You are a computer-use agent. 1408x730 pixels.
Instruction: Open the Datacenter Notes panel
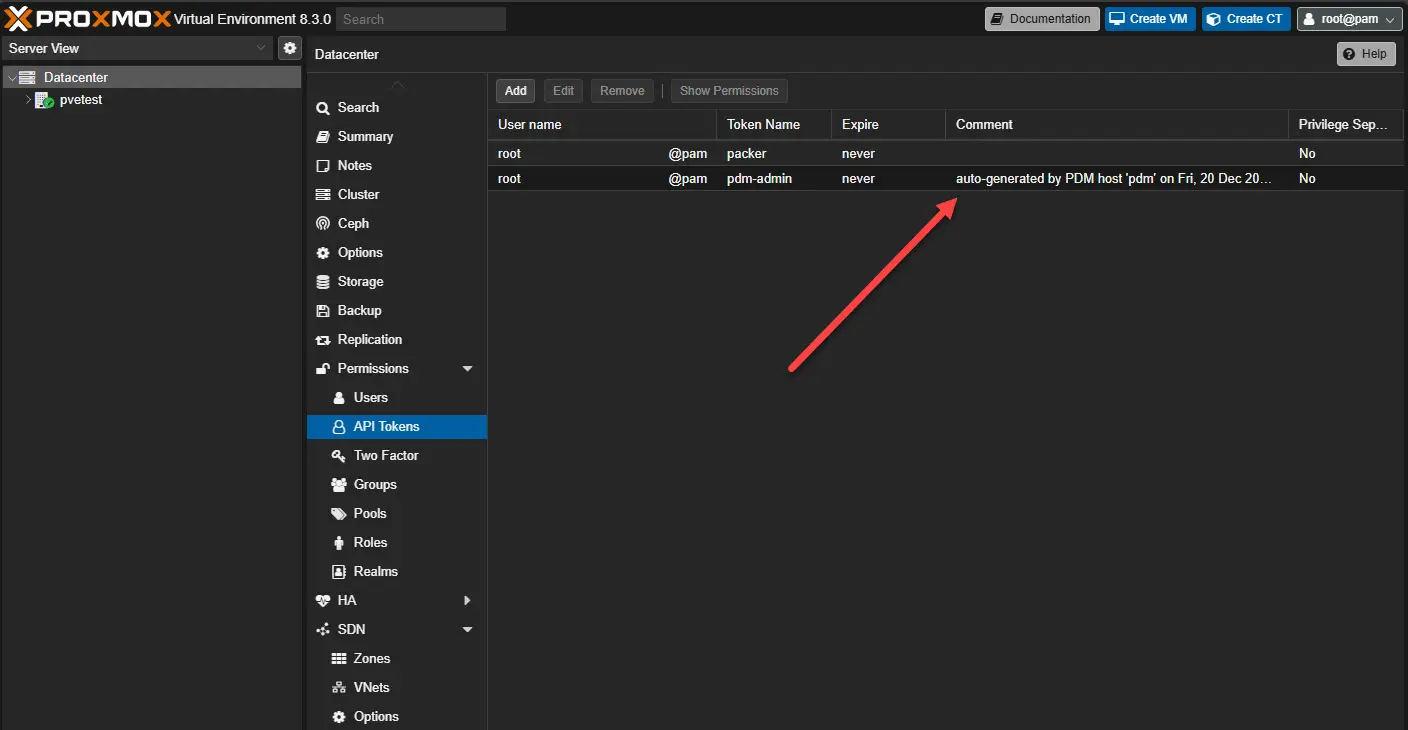tap(353, 165)
